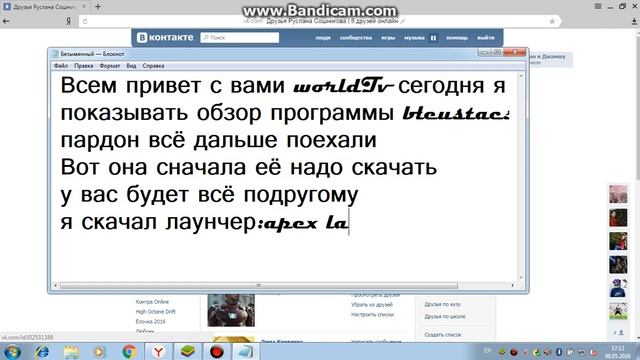
Task: Select the Друзья по вузу filter
Action: [442, 304]
